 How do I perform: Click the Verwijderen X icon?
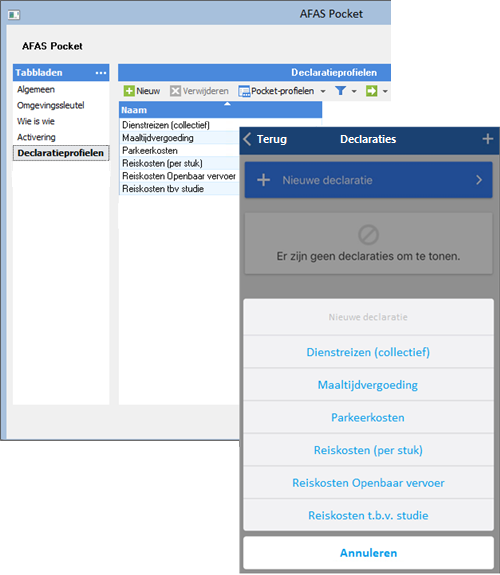tap(175, 91)
